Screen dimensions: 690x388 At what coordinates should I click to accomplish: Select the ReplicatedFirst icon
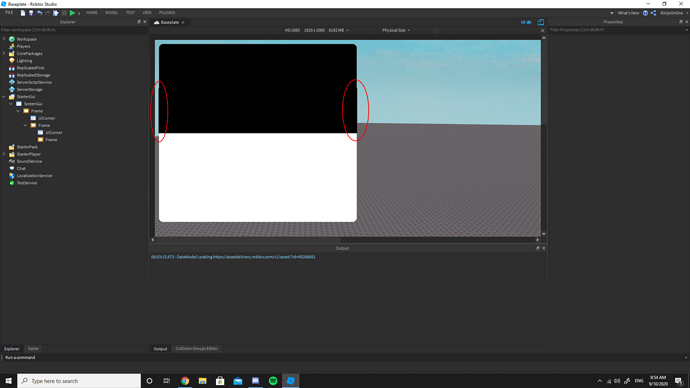(12, 68)
